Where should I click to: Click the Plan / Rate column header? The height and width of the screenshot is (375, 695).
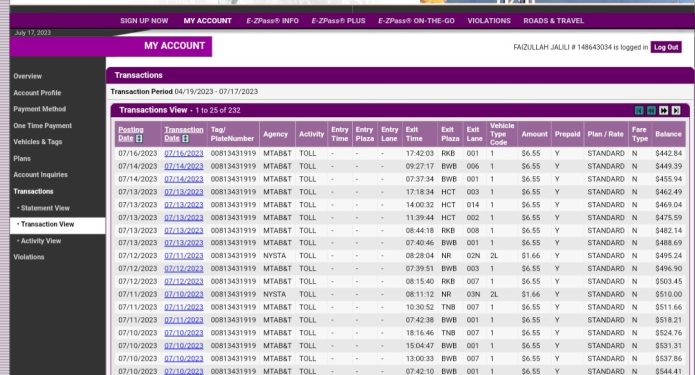pos(606,134)
